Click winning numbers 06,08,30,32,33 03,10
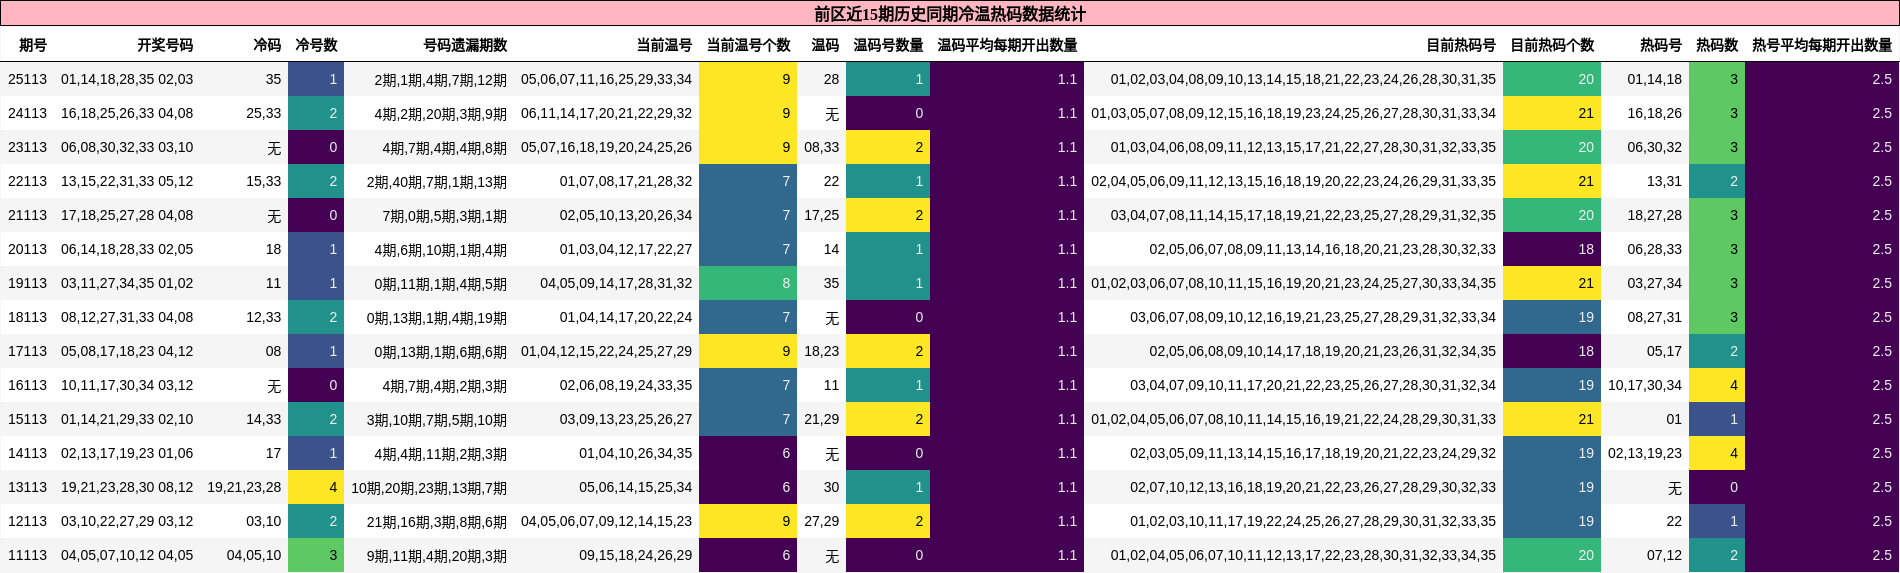 pyautogui.click(x=127, y=147)
